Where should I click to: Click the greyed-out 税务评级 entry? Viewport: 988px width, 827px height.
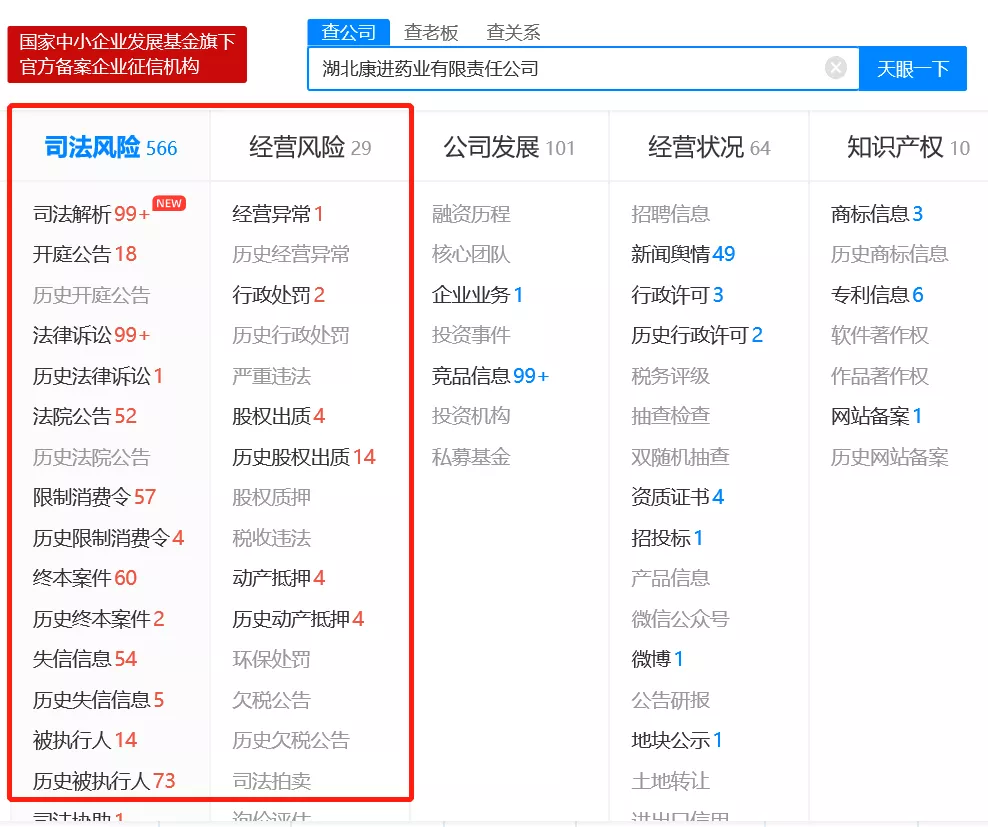pos(670,376)
